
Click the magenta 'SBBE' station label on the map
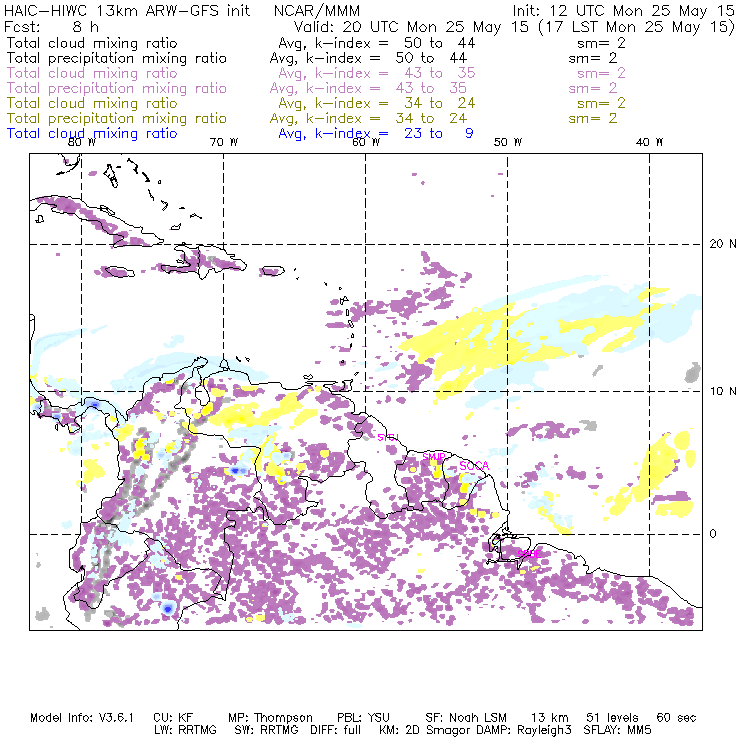pos(529,554)
